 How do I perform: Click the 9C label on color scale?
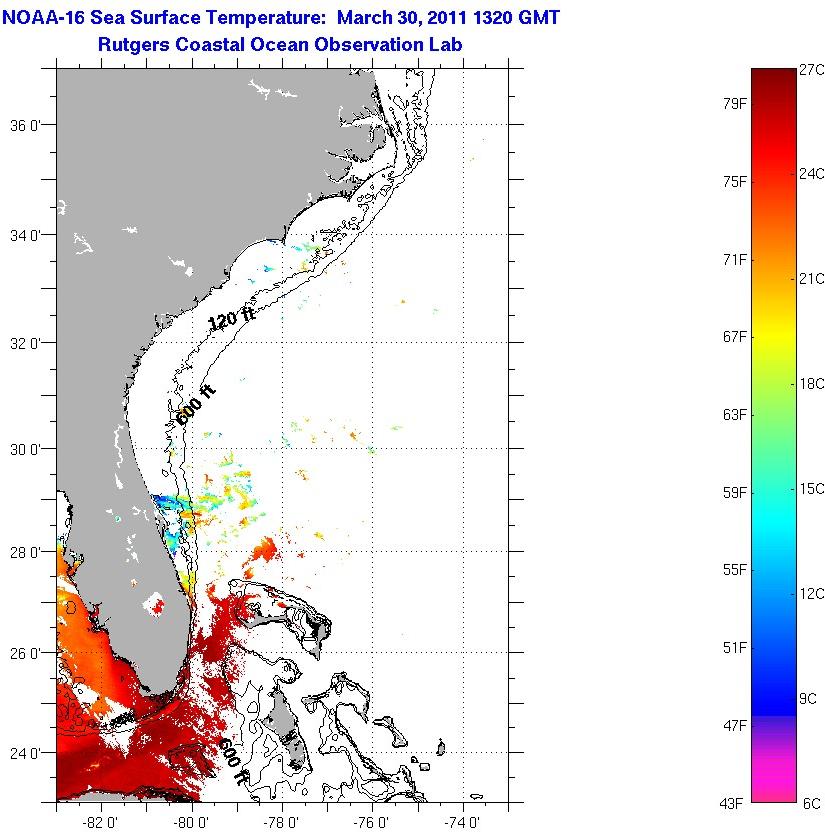click(808, 699)
